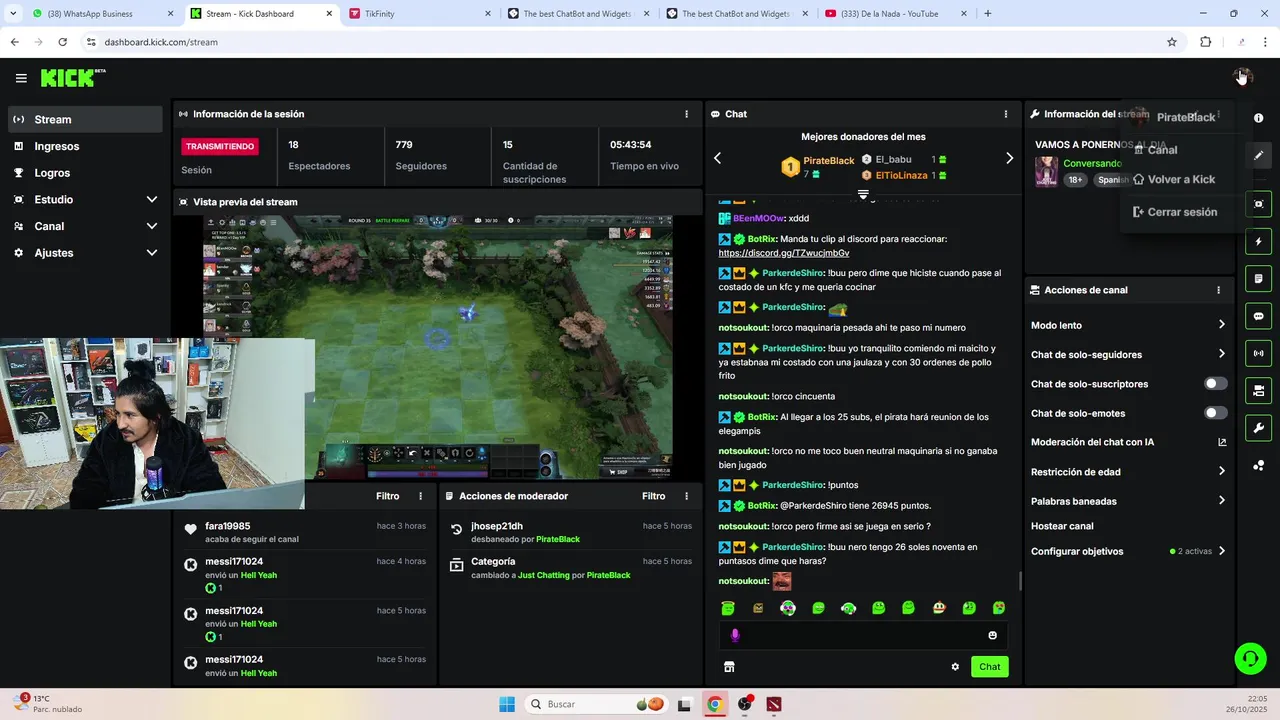Expand the Estudio sidebar section

point(85,199)
